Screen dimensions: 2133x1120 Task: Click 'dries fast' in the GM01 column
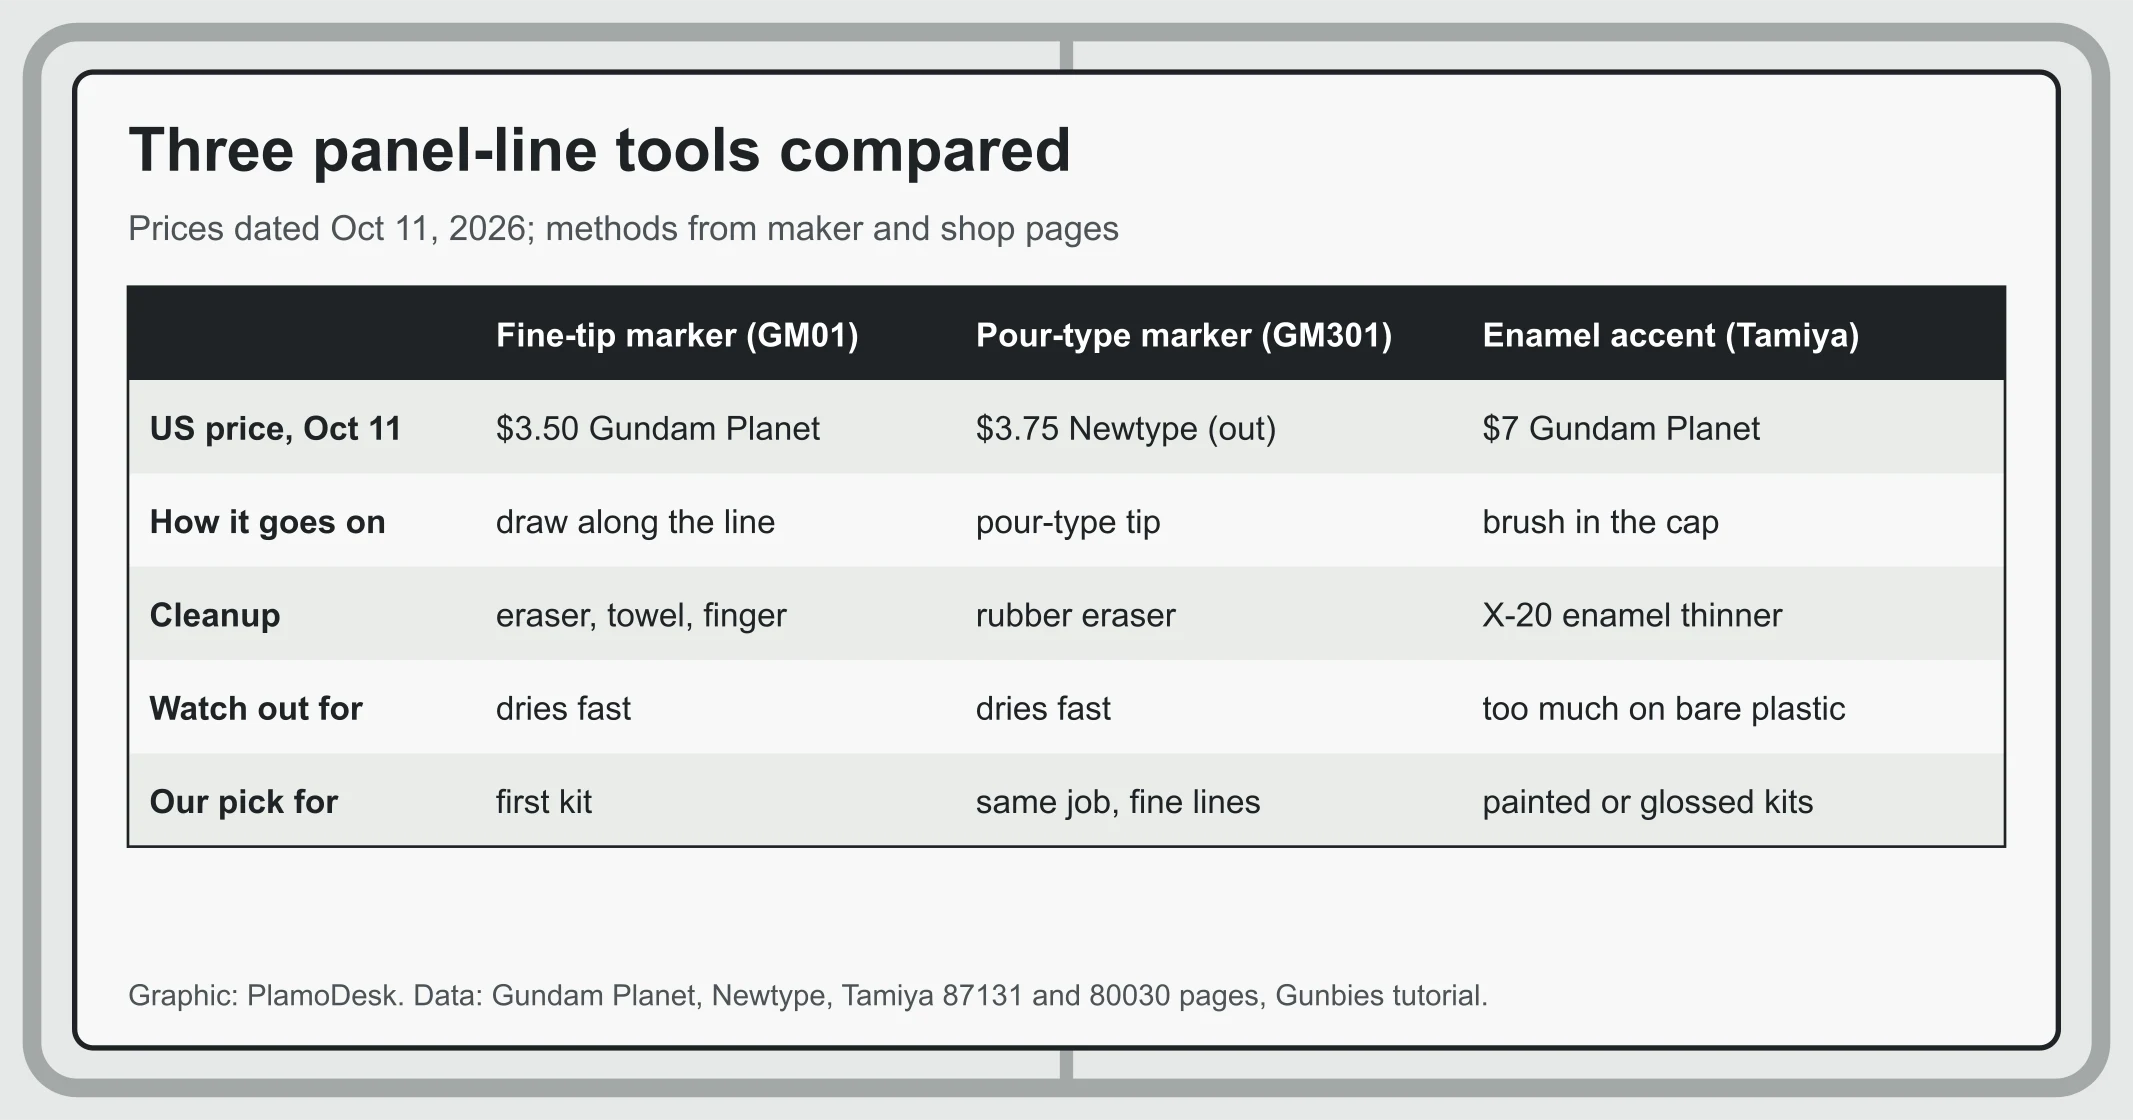(x=563, y=708)
